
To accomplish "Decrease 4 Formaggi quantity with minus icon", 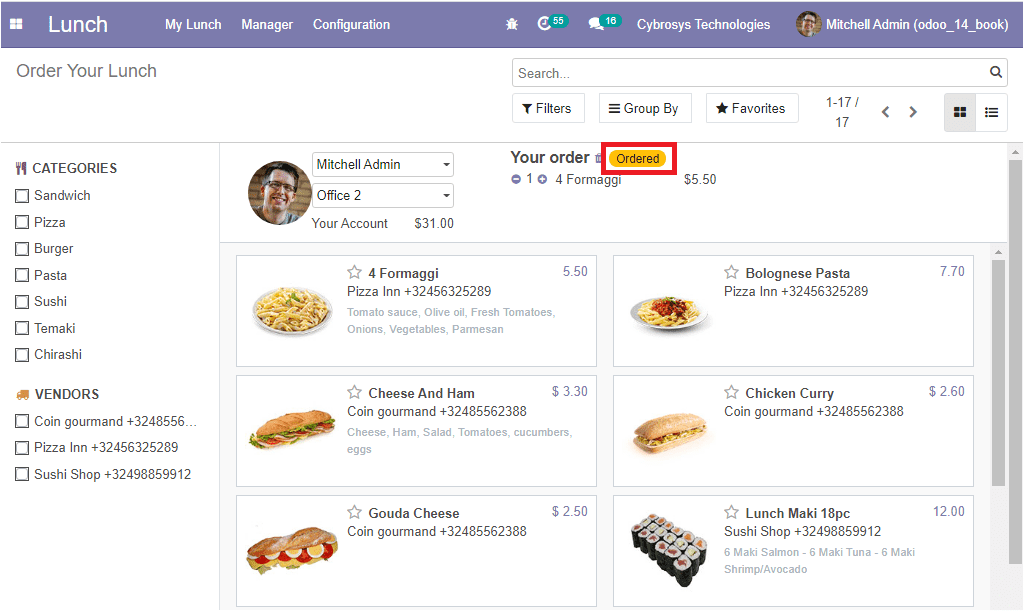I will [x=516, y=179].
